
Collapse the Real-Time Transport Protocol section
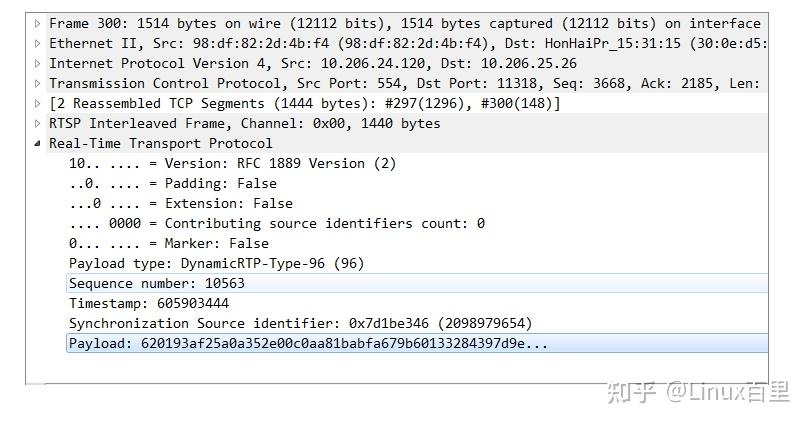(x=38, y=143)
